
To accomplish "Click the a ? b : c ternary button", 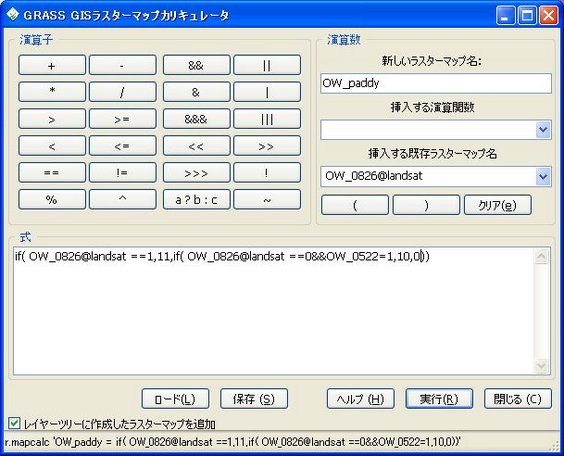I will click(196, 200).
